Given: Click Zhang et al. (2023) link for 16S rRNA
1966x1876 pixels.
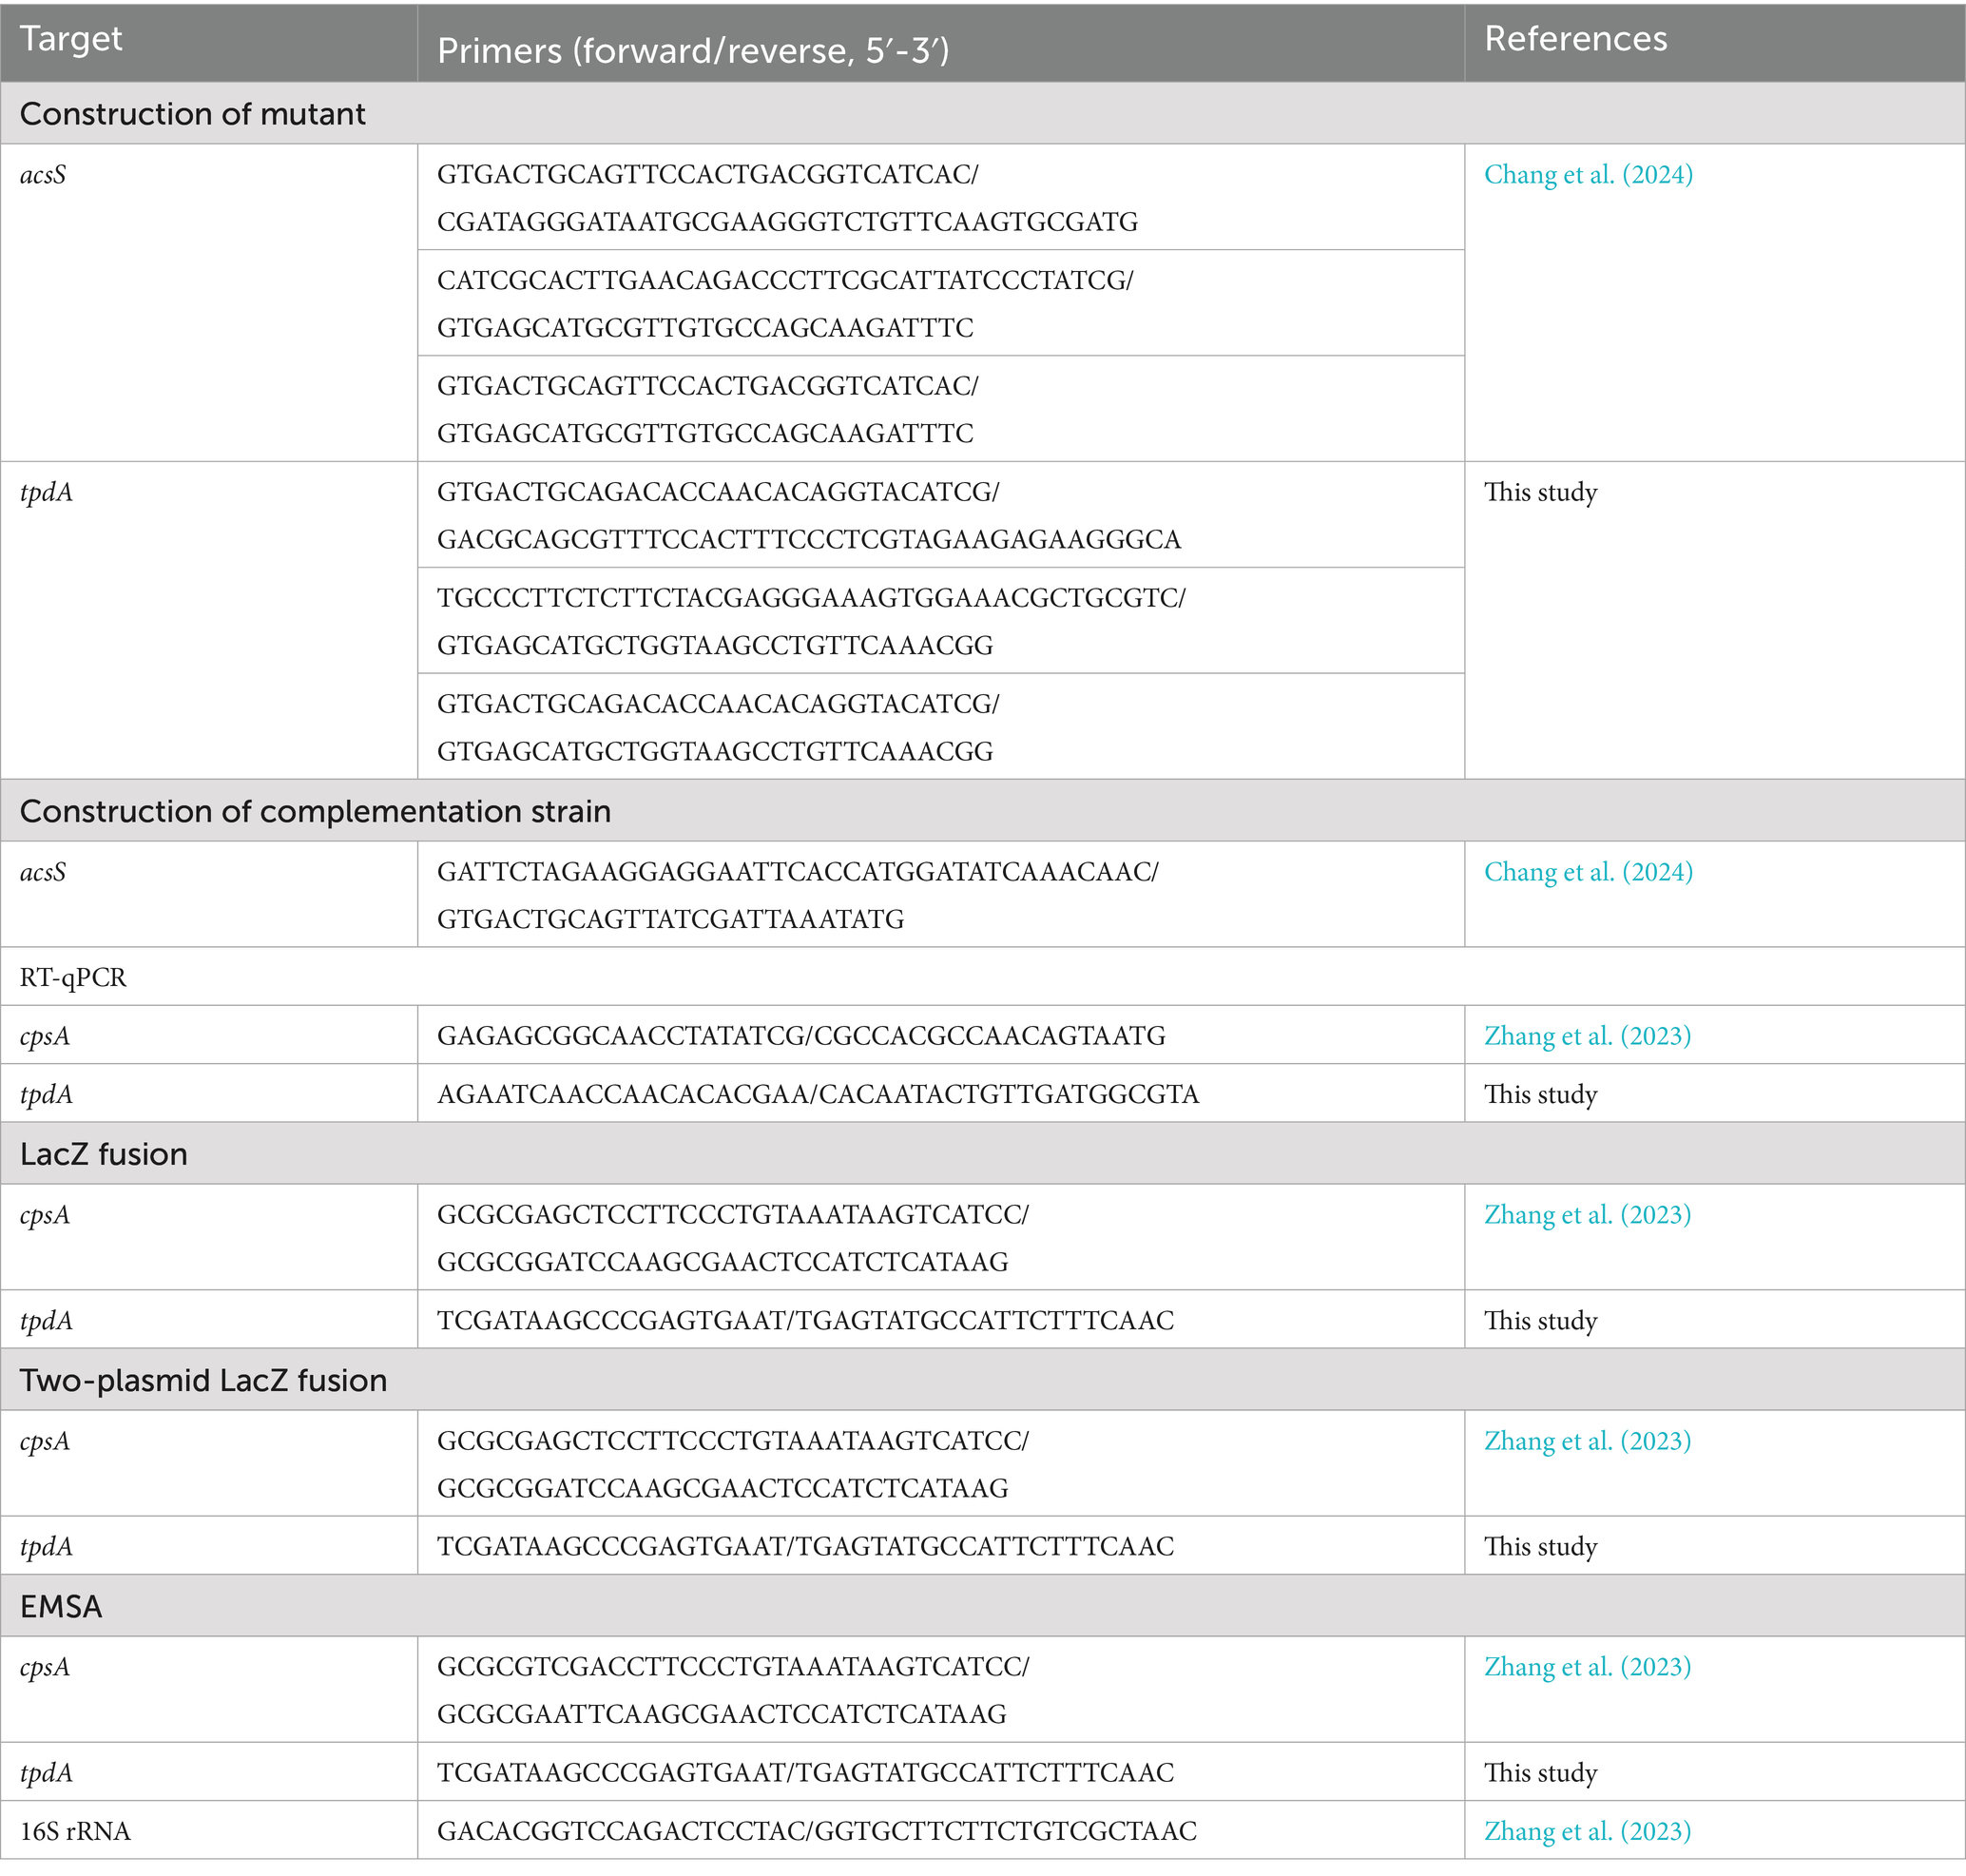Looking at the screenshot, I should point(1586,1831).
